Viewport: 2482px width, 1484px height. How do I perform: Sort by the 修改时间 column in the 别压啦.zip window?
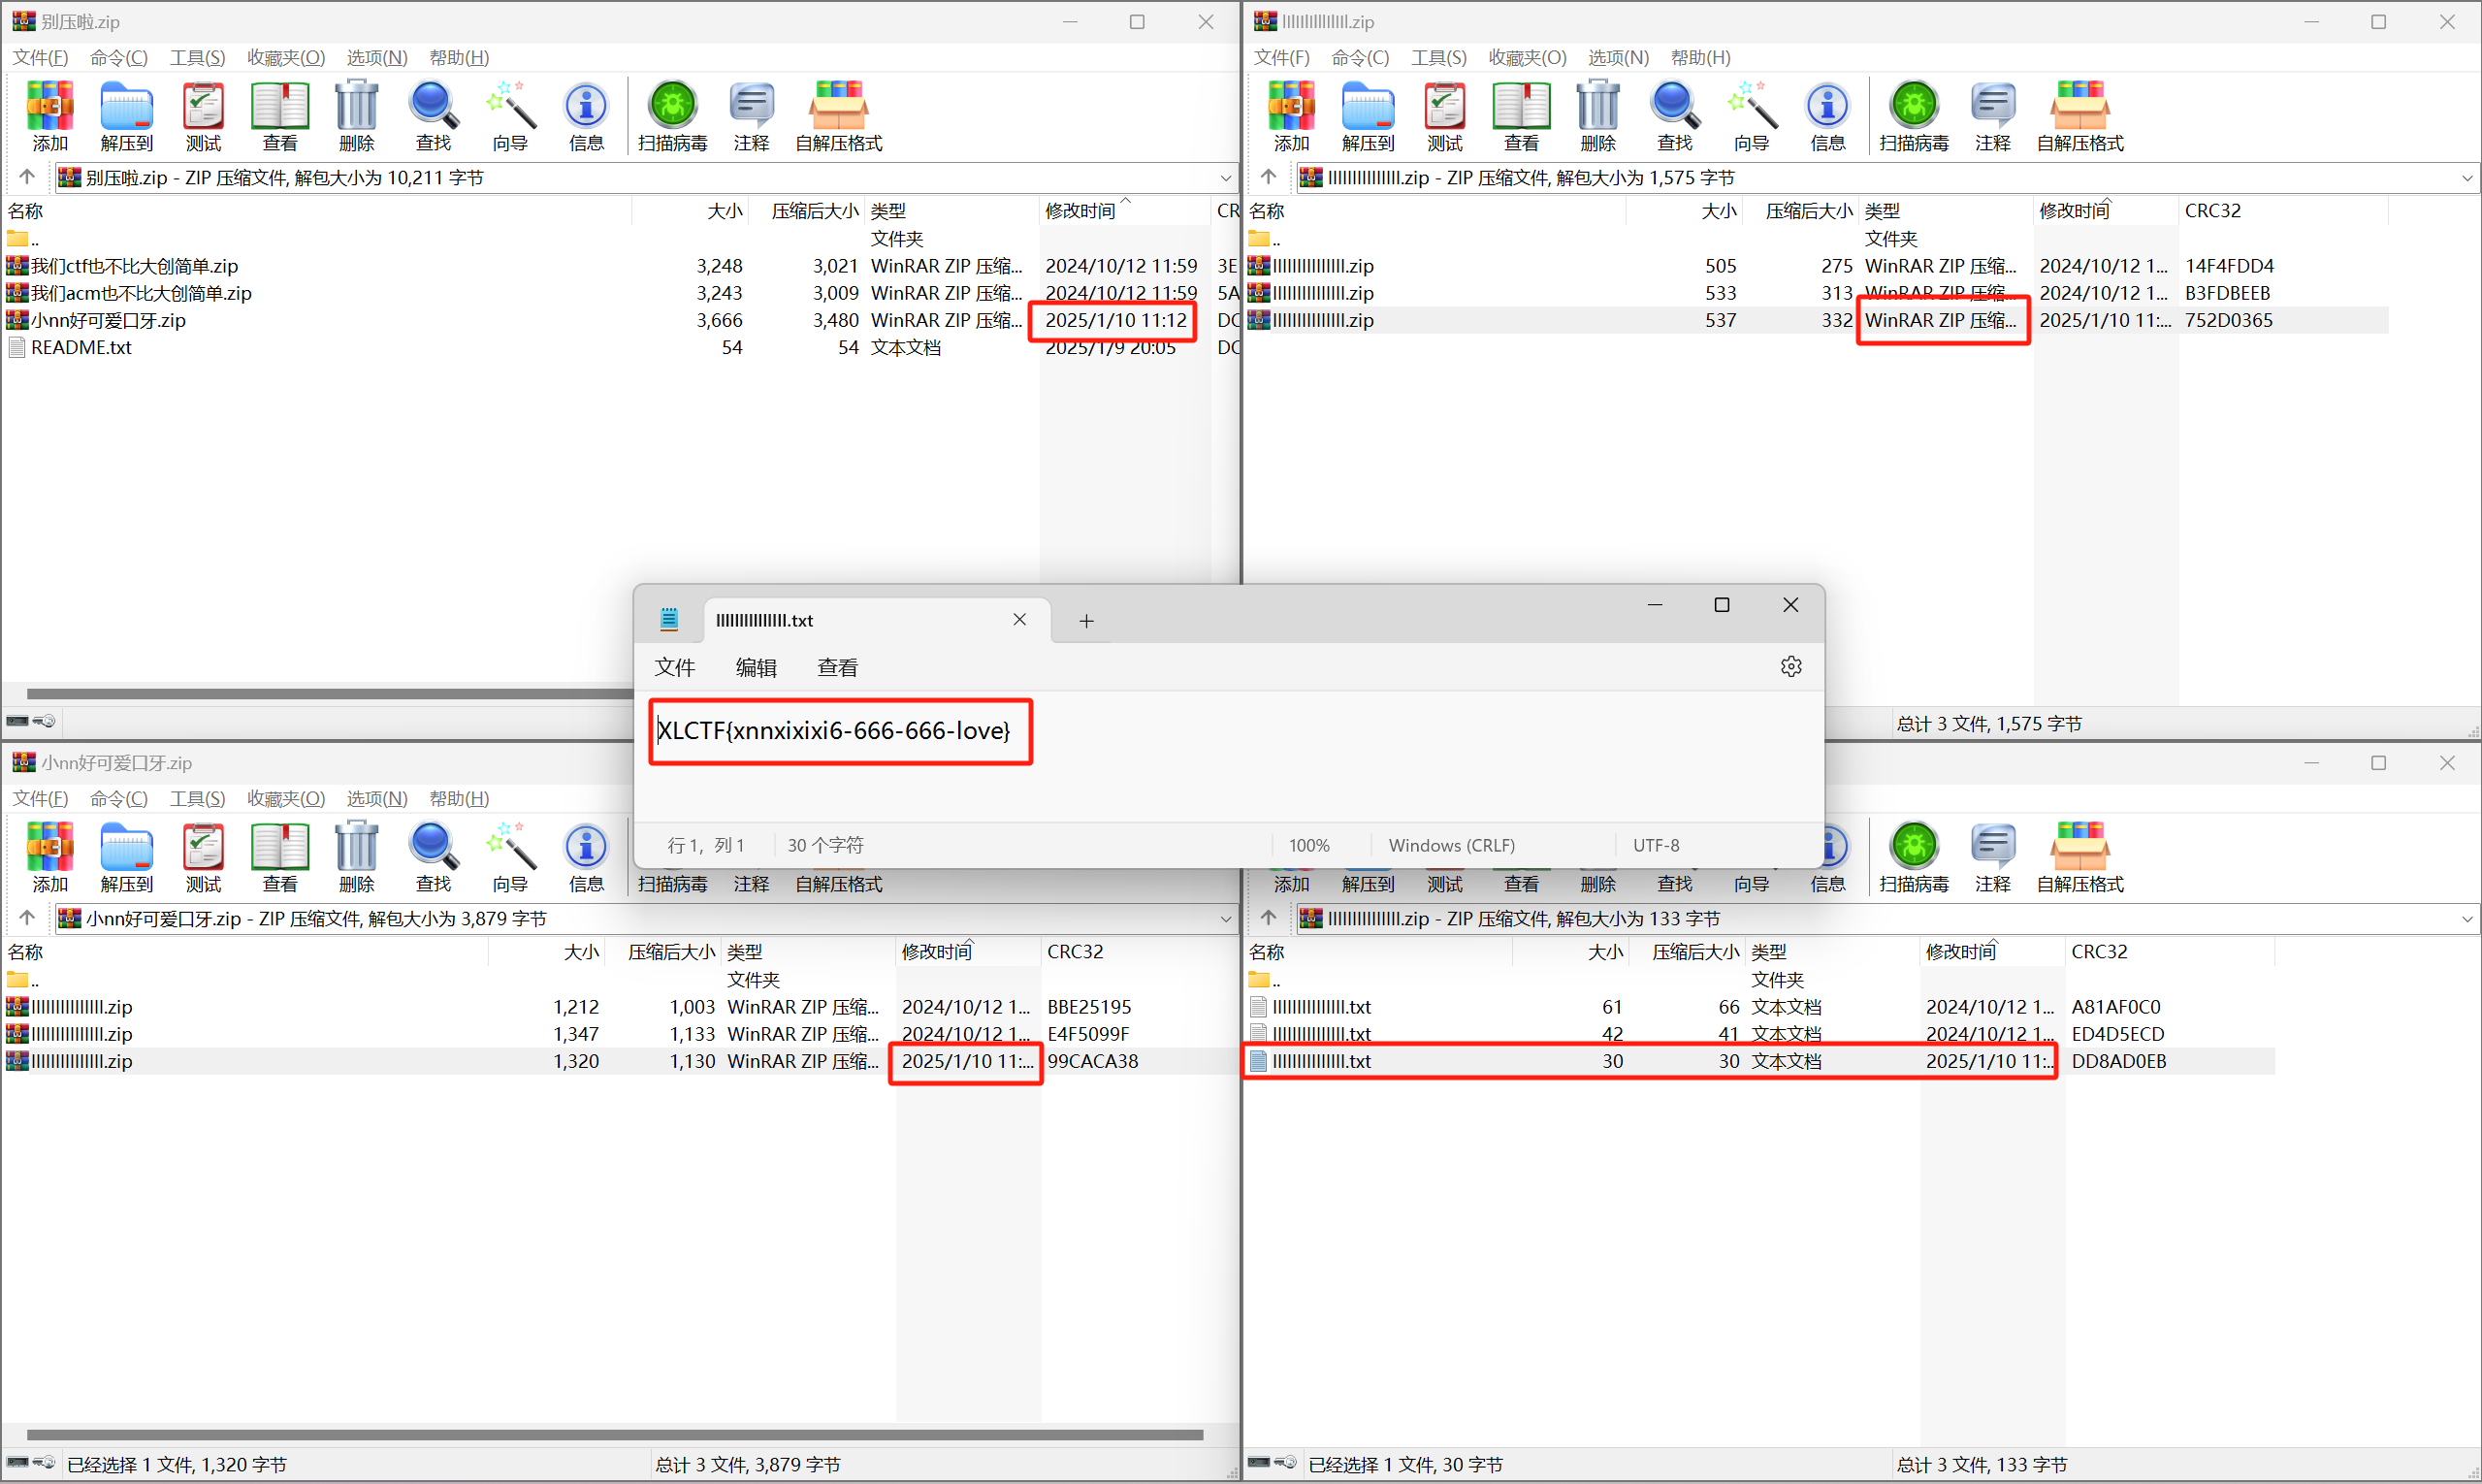coord(1080,211)
